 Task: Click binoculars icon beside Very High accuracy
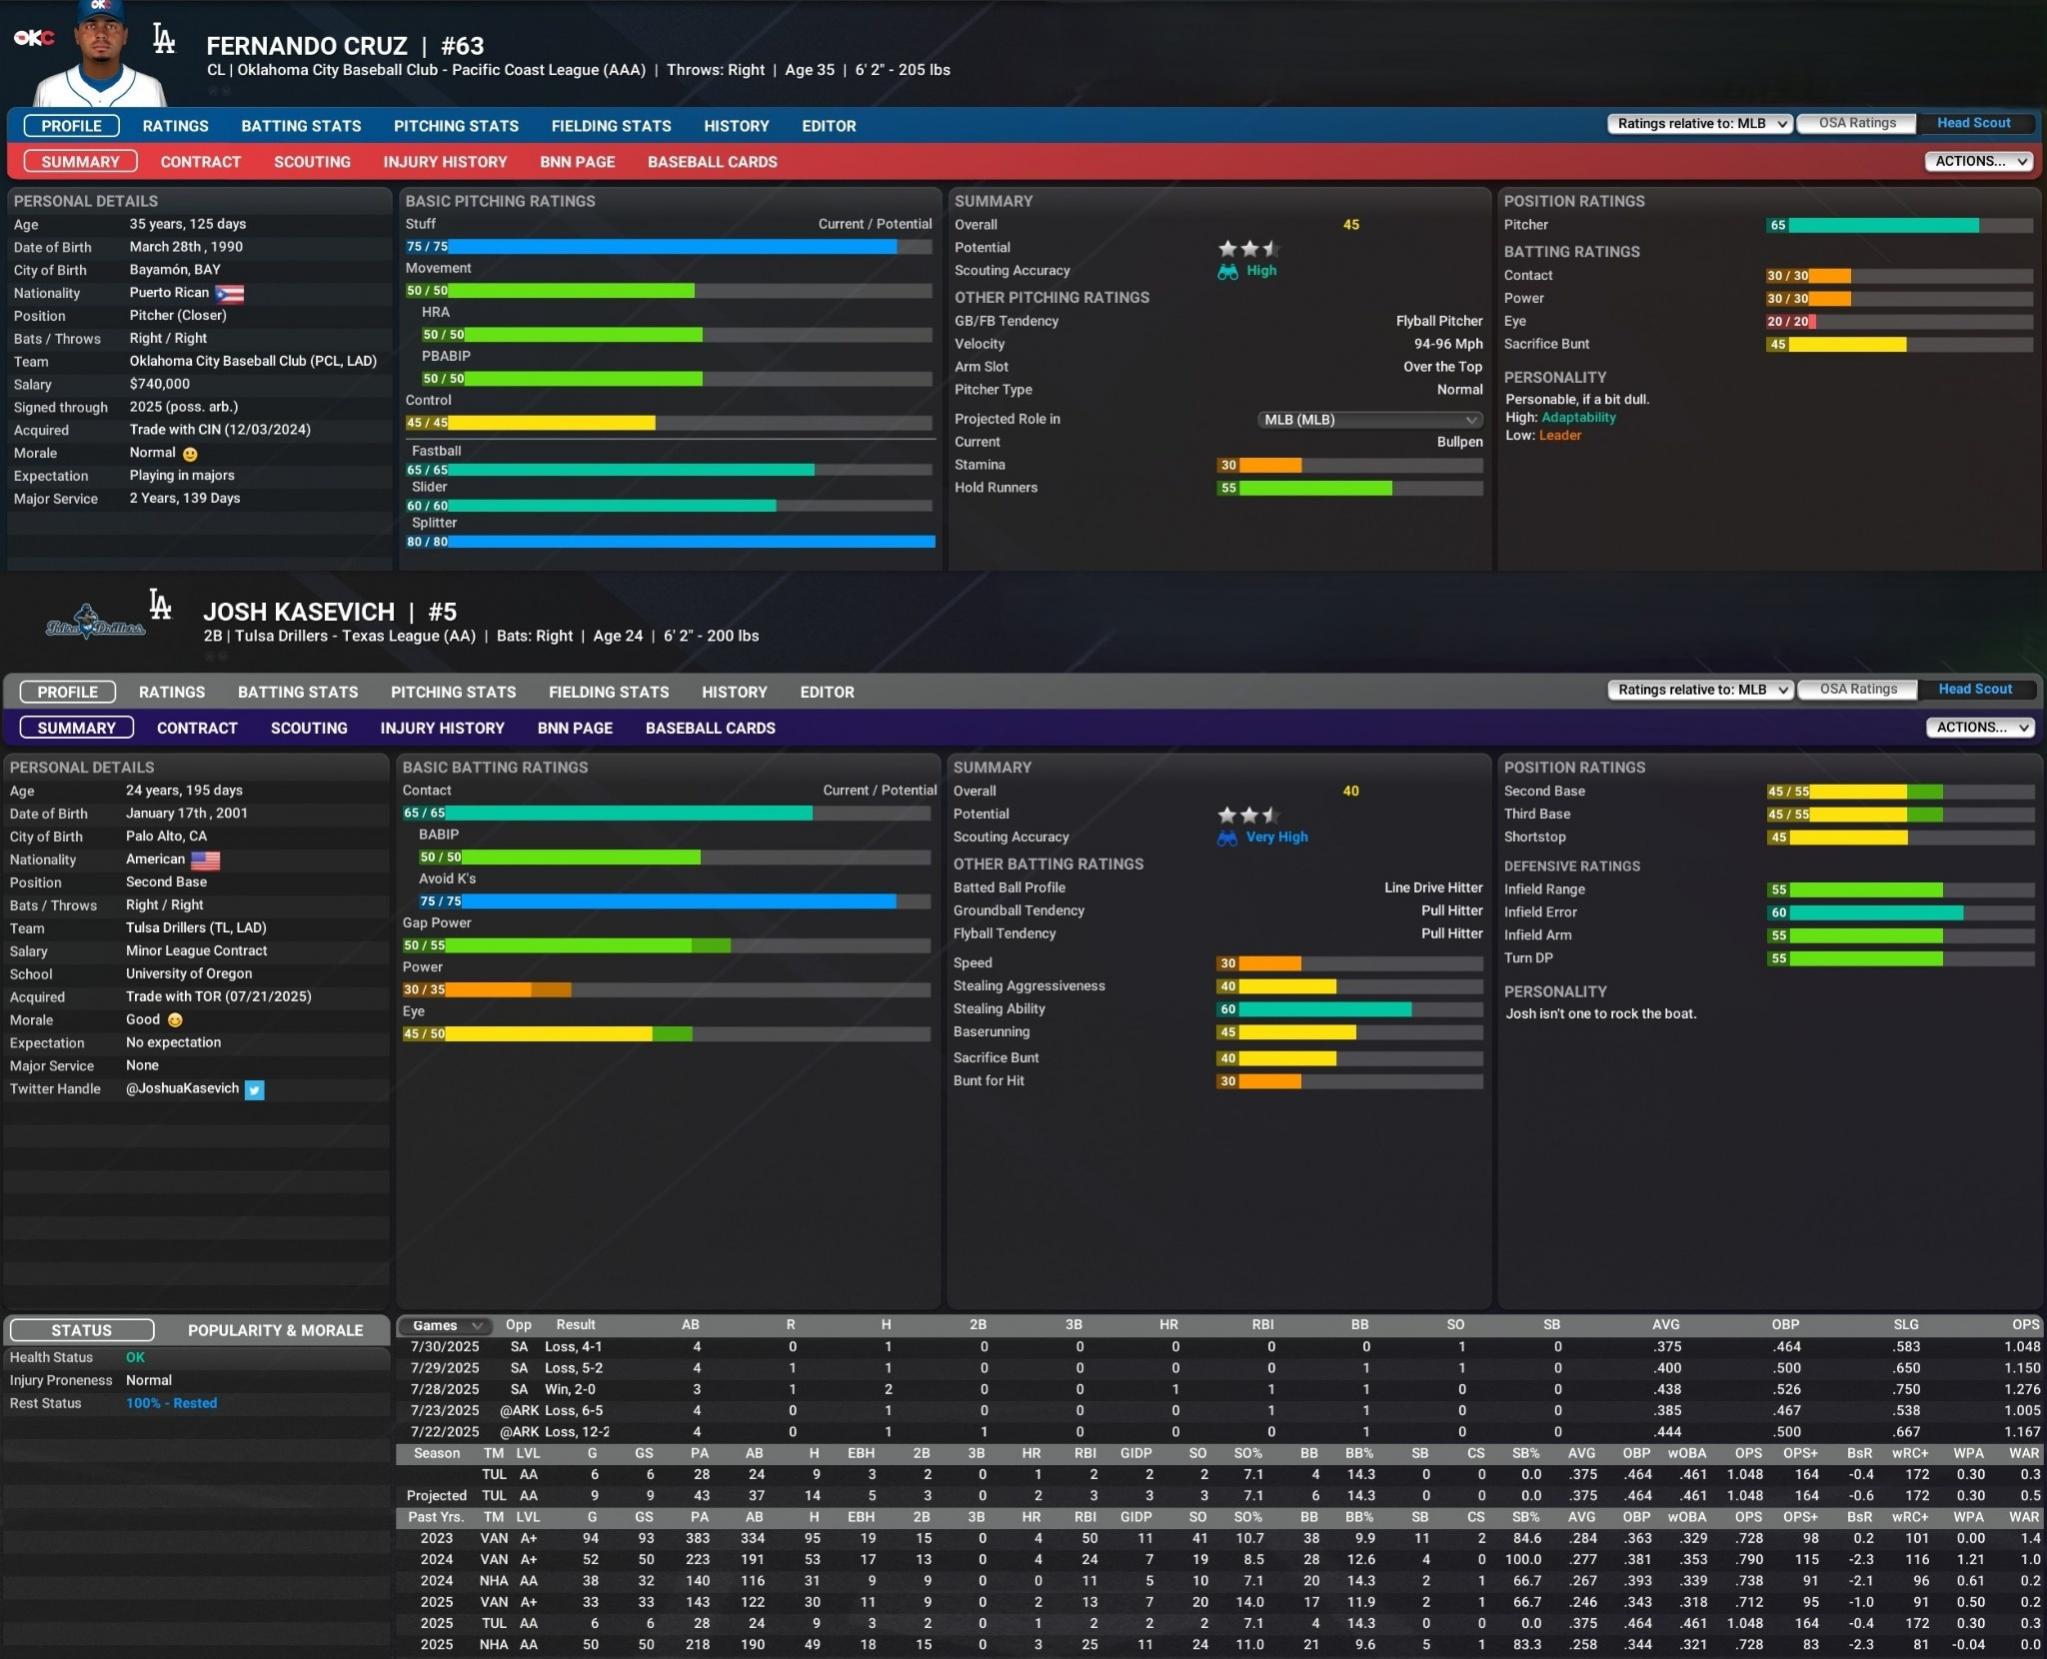click(1227, 838)
